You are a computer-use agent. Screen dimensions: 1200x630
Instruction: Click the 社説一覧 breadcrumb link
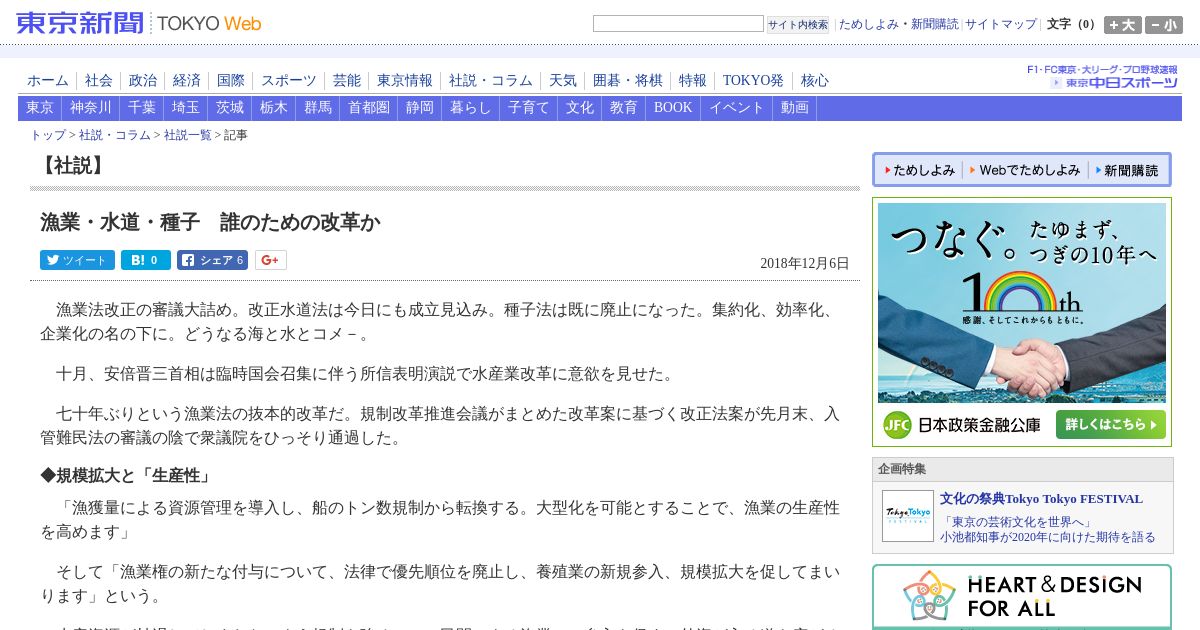[x=188, y=135]
